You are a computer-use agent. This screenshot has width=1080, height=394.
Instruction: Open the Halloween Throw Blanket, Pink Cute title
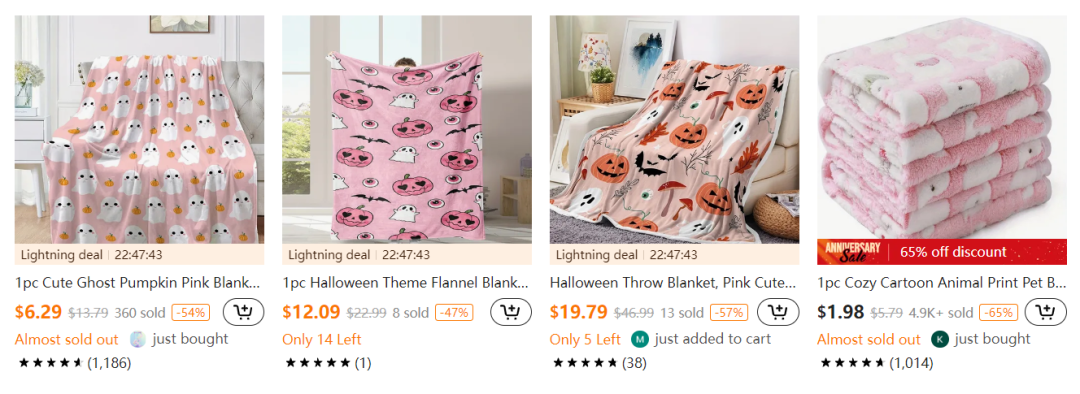coord(673,282)
